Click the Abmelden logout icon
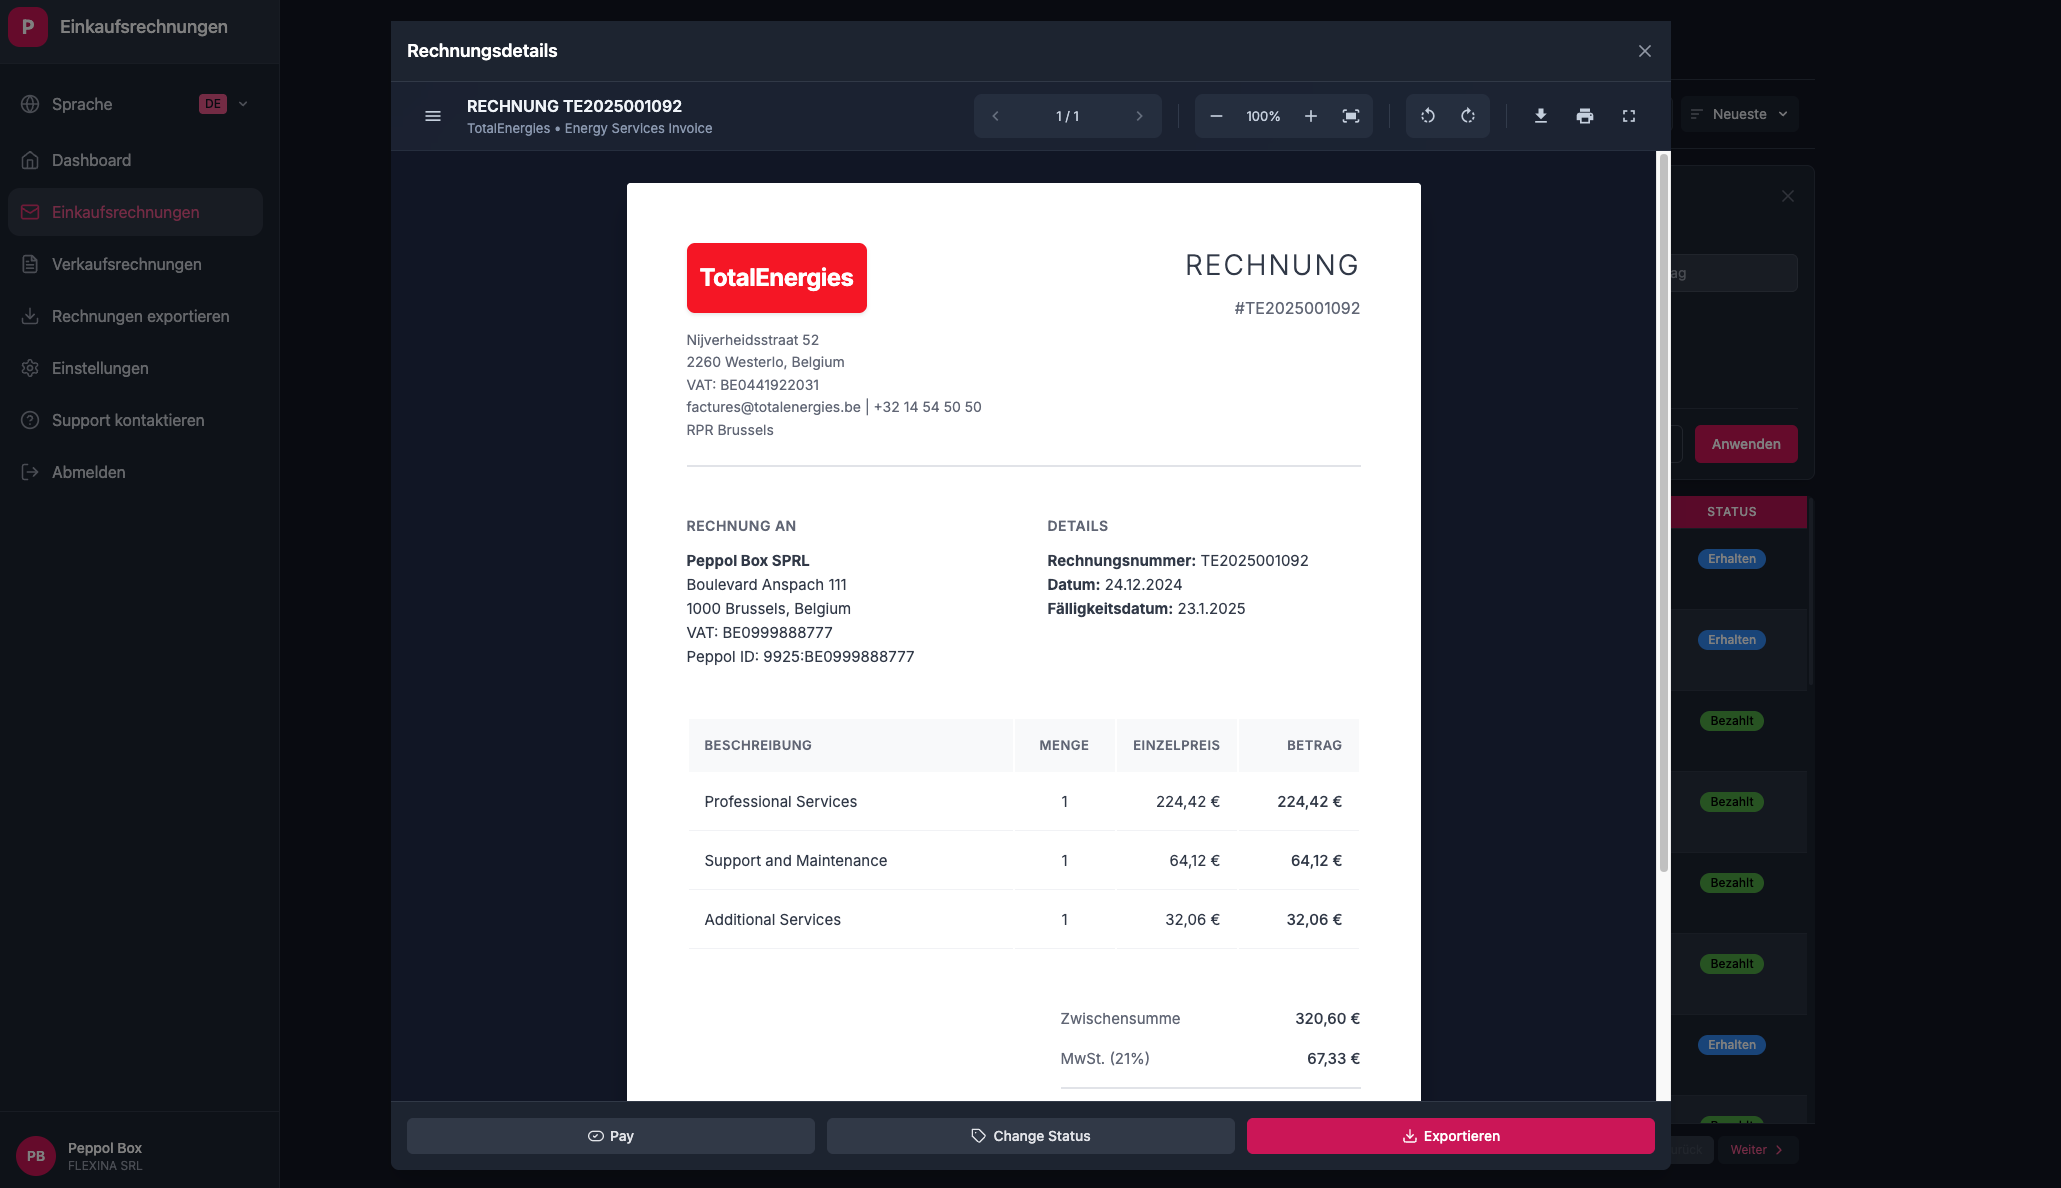Screen dimensions: 2061x1188 [30, 472]
